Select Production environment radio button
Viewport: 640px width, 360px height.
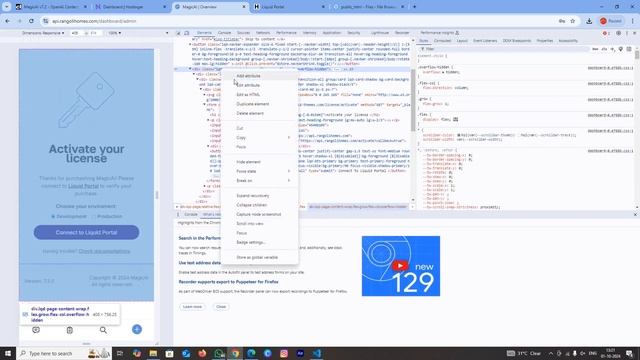tap(93, 216)
